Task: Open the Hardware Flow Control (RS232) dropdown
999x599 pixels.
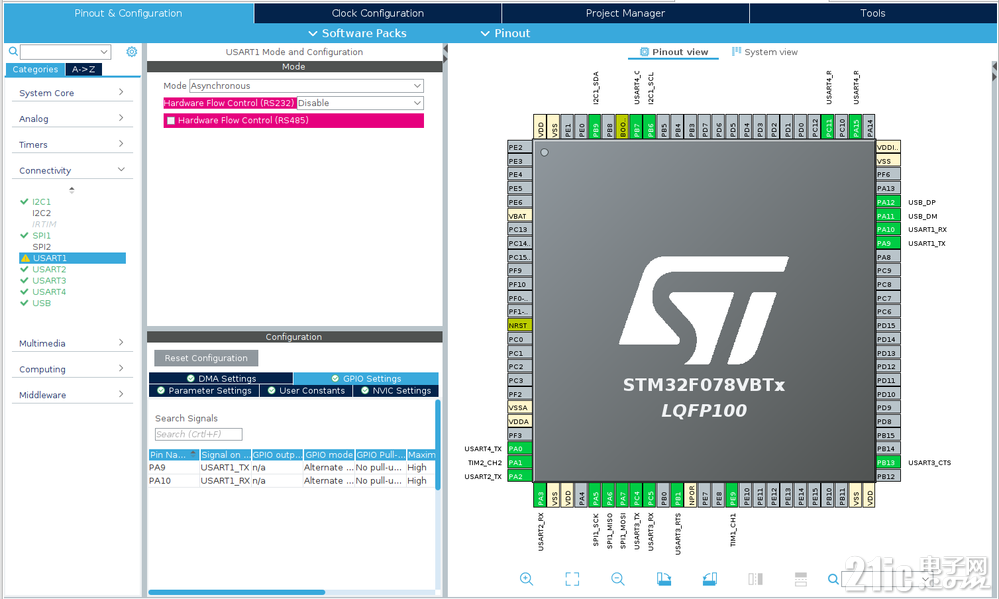Action: (x=360, y=103)
